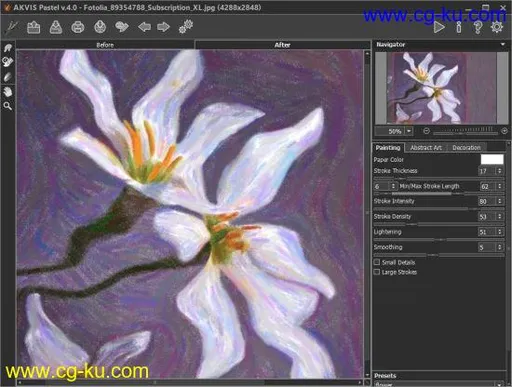
Task: Open the Abstract Art tab
Action: click(426, 147)
